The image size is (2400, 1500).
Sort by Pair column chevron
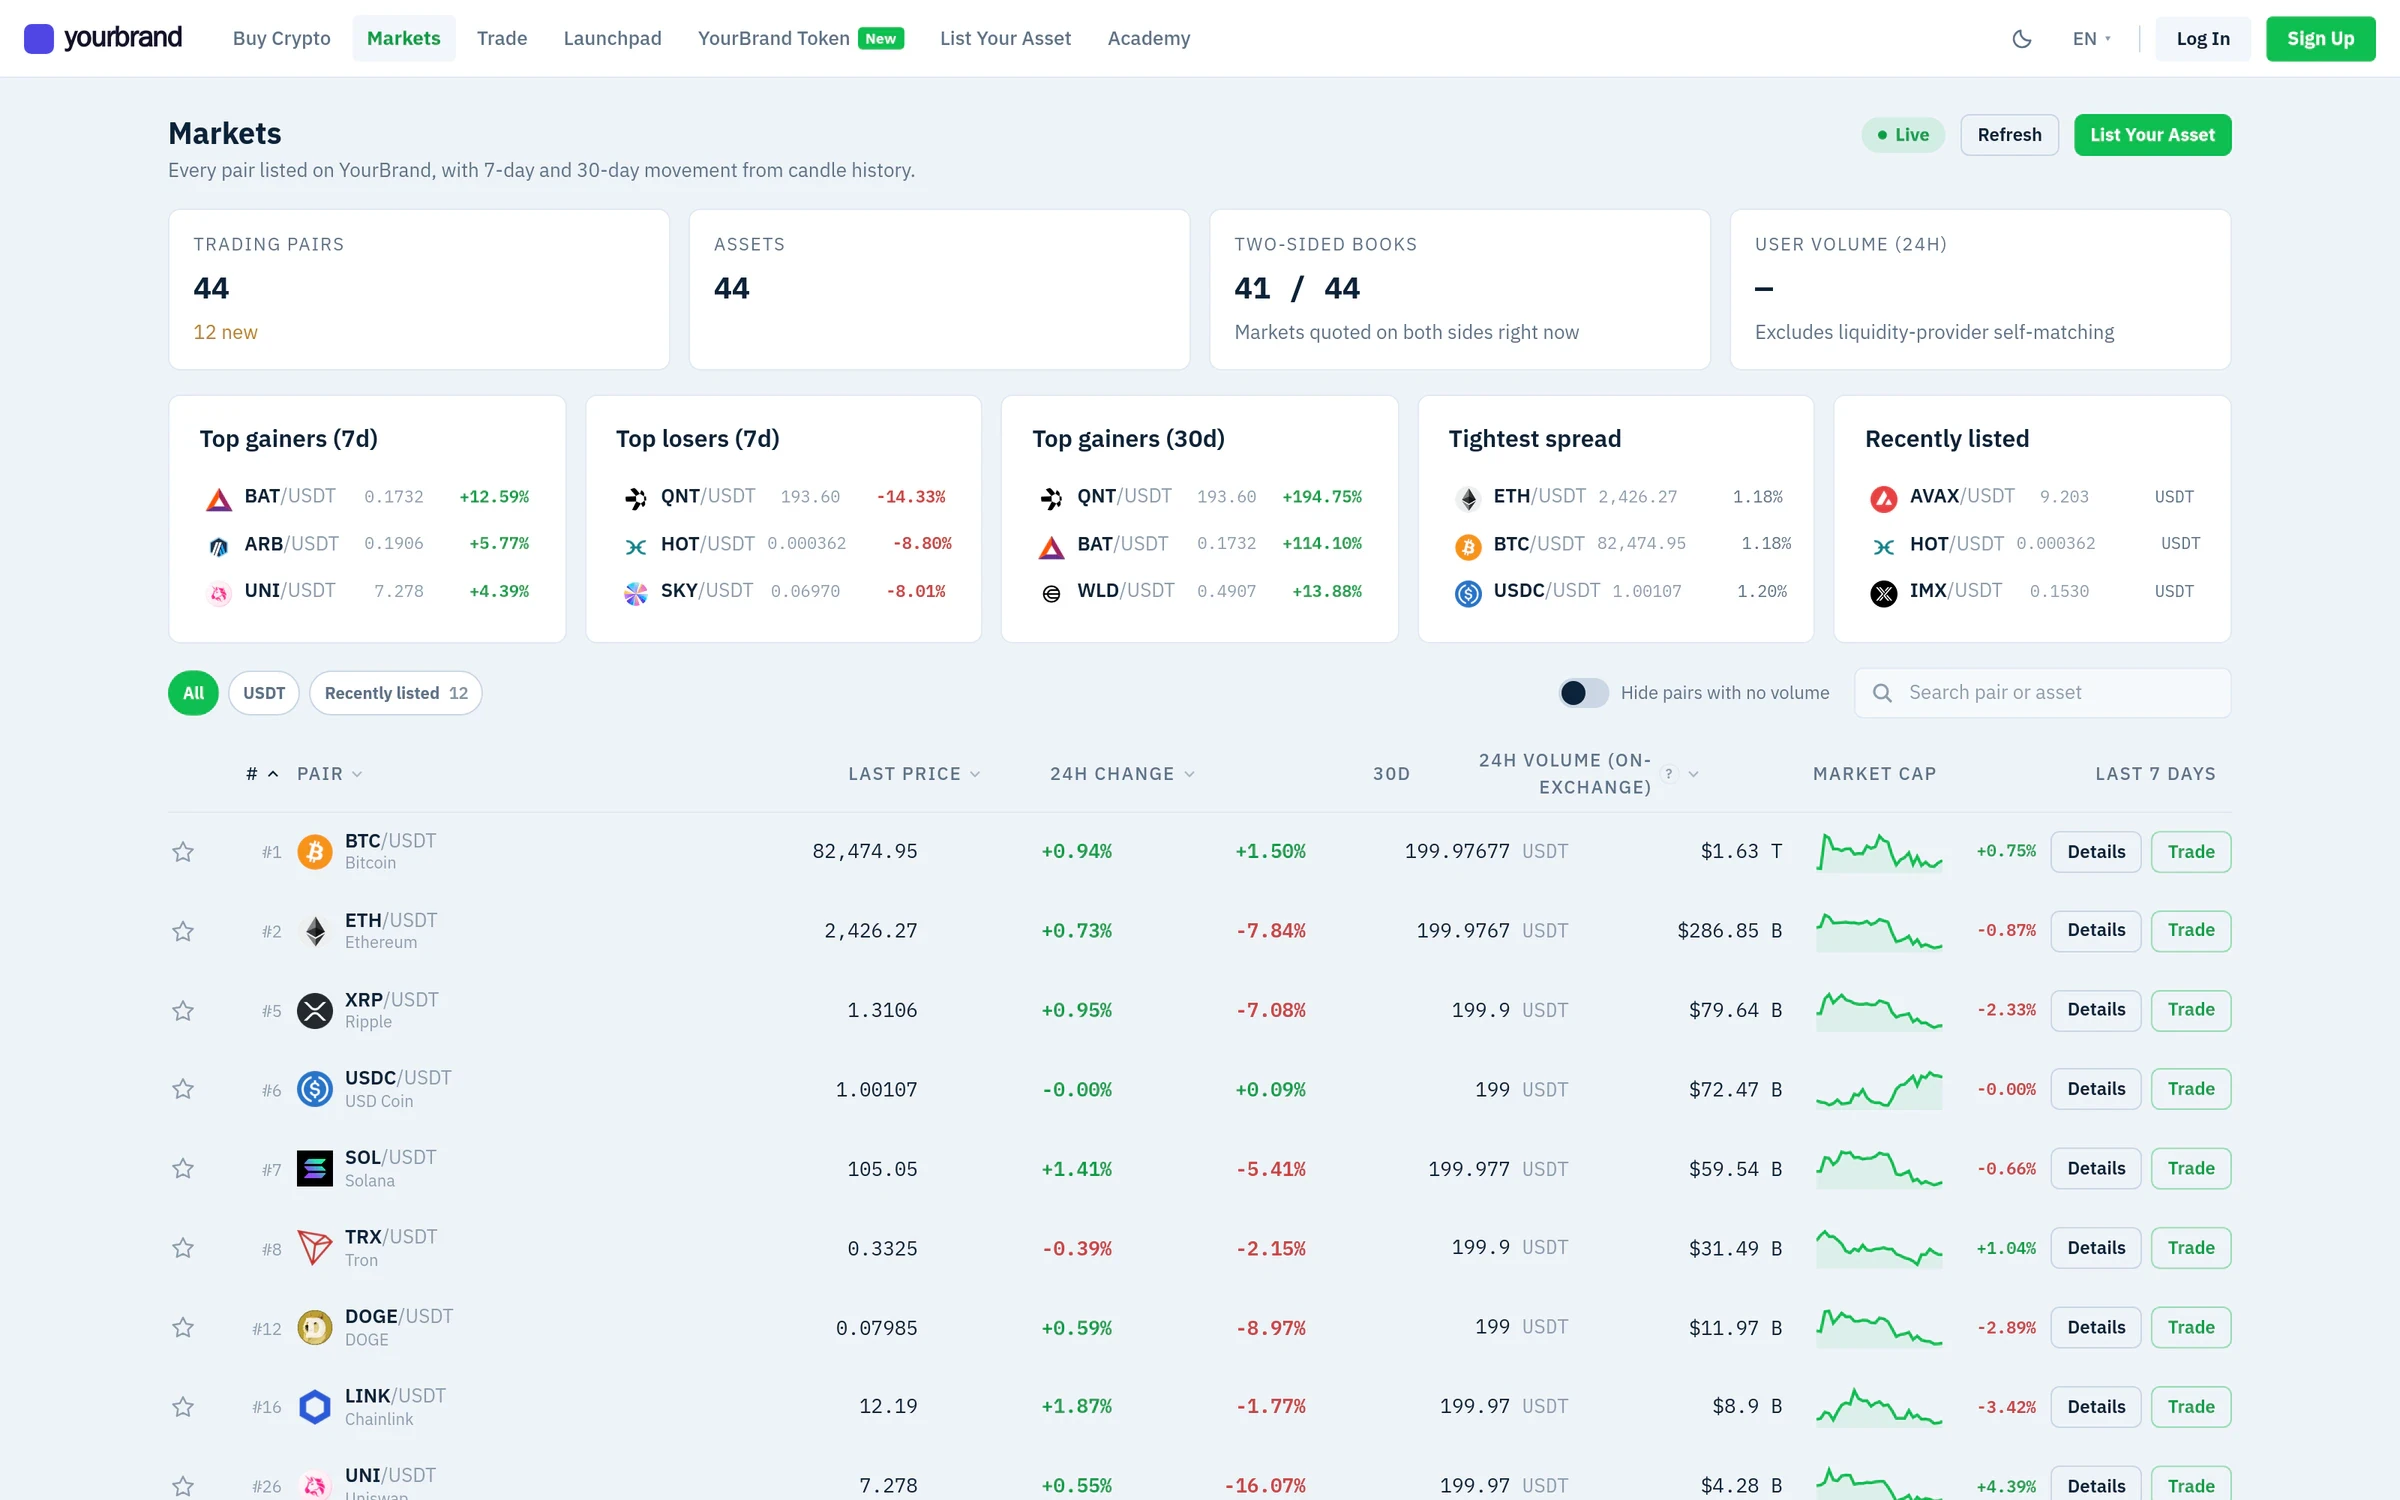357,774
